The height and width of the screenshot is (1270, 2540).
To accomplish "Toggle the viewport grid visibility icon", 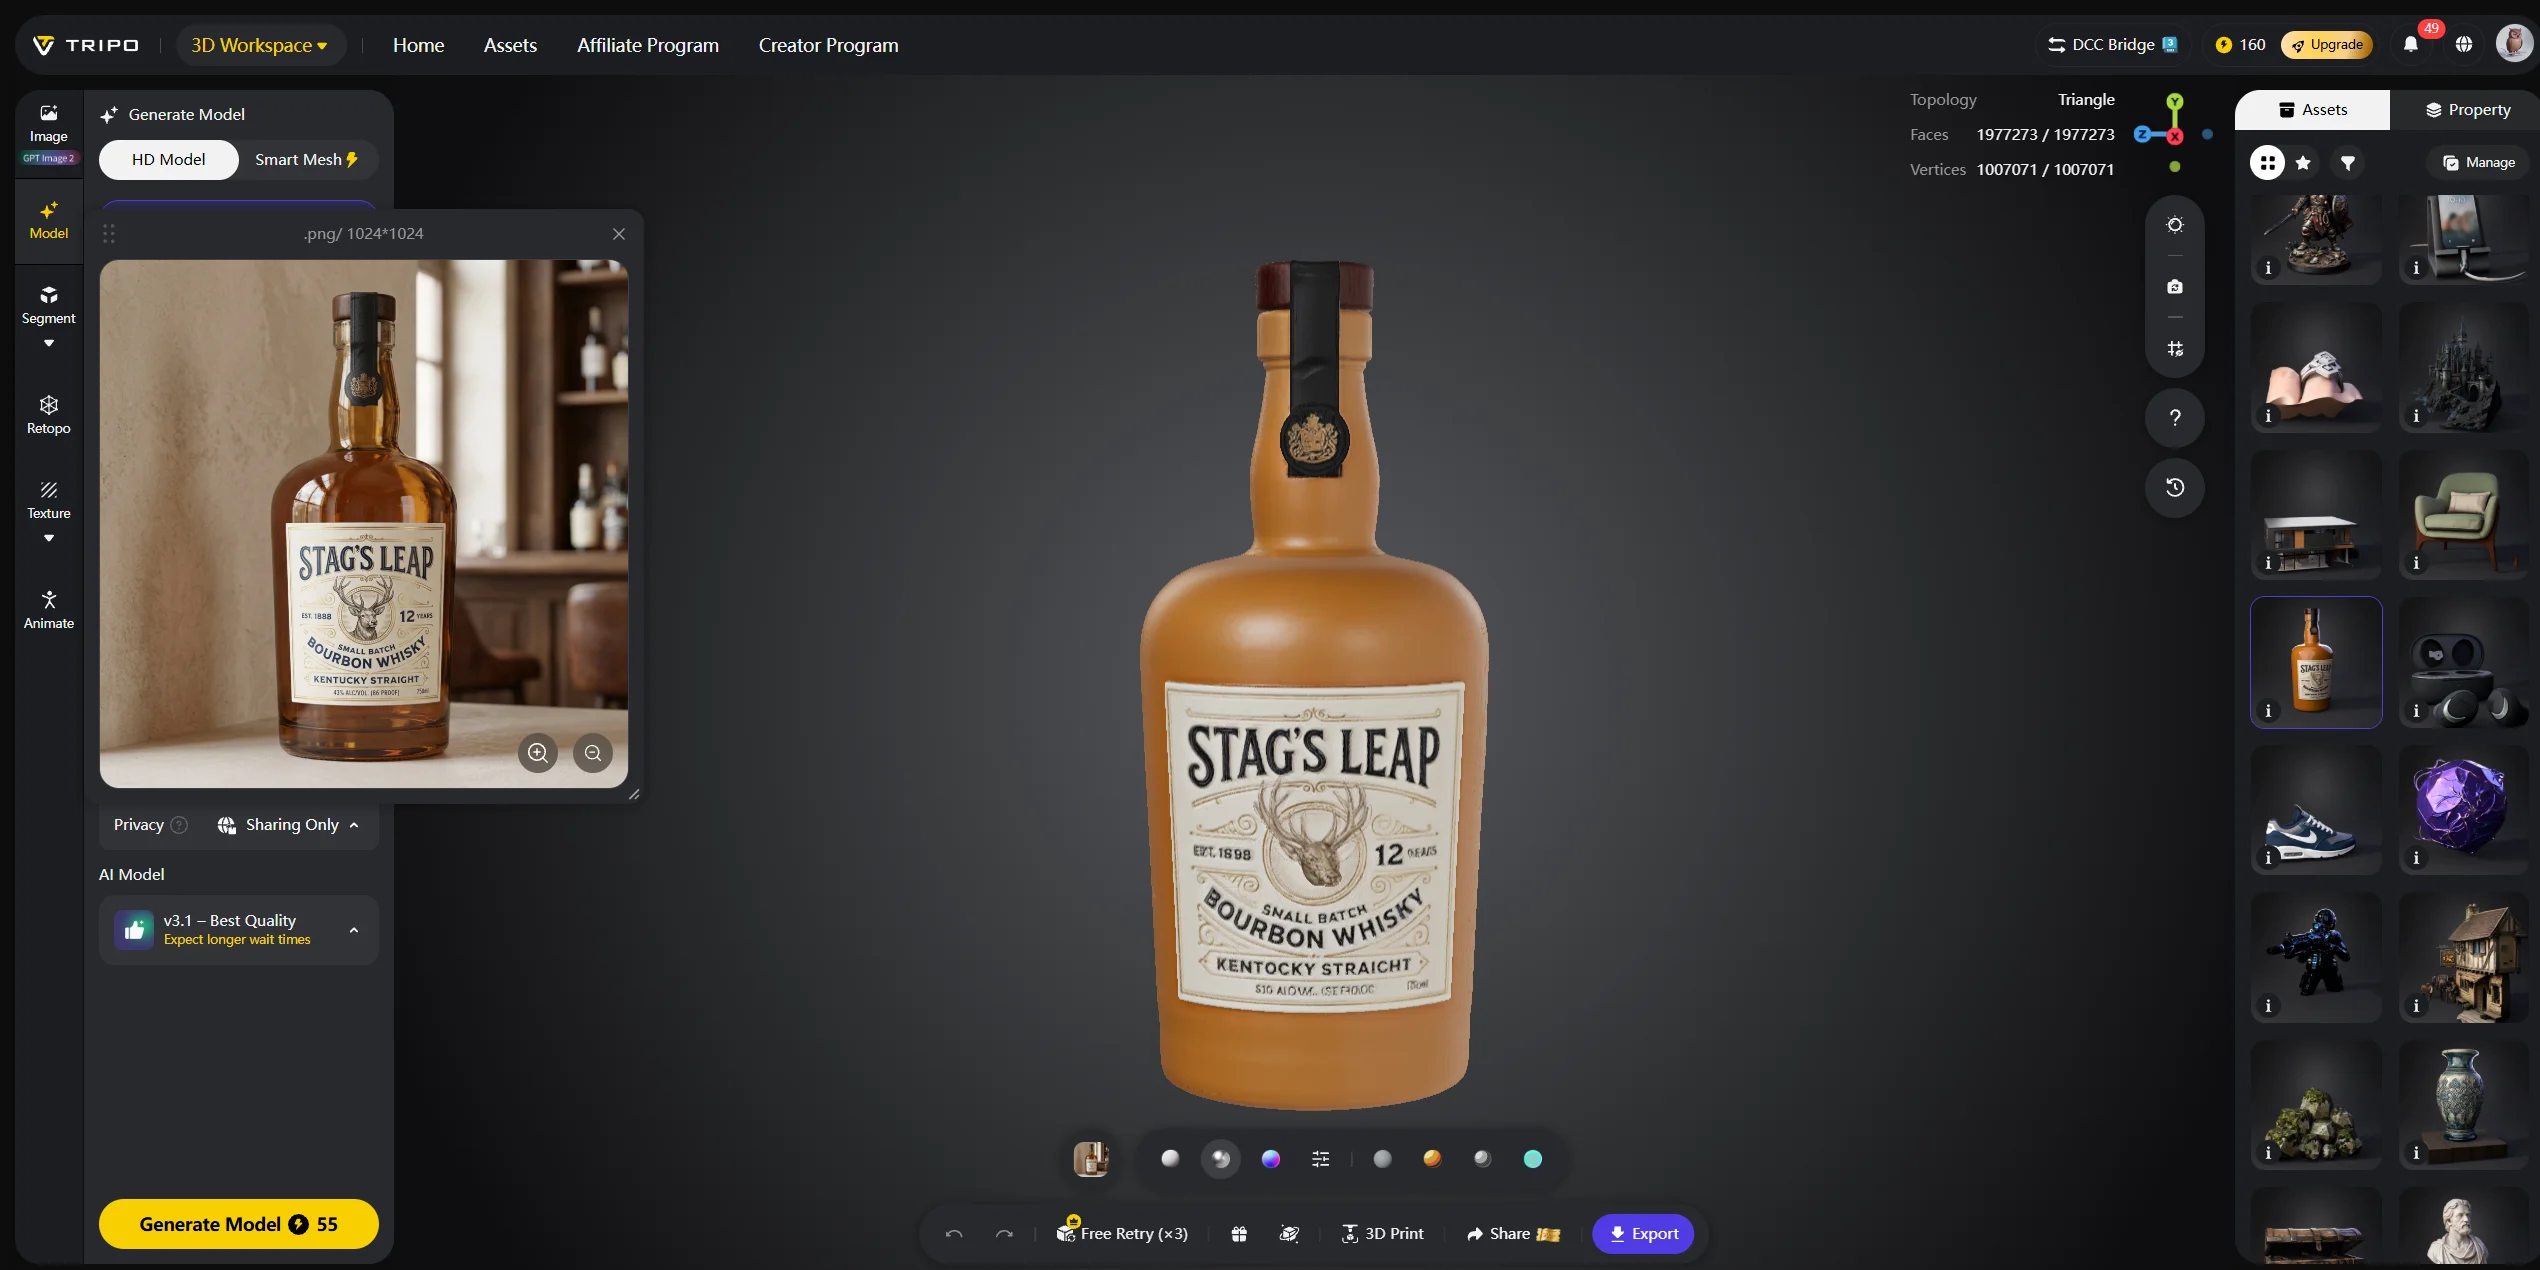I will pyautogui.click(x=2175, y=349).
